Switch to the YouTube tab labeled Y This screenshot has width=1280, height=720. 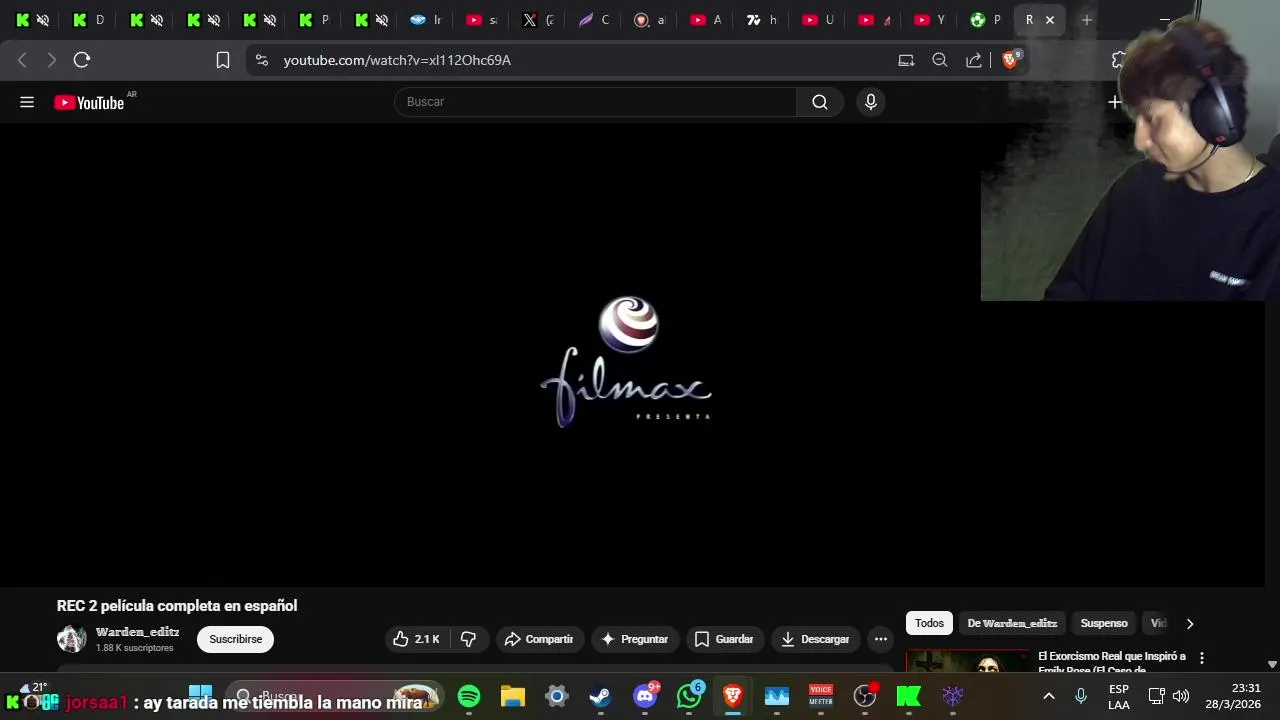(x=930, y=20)
